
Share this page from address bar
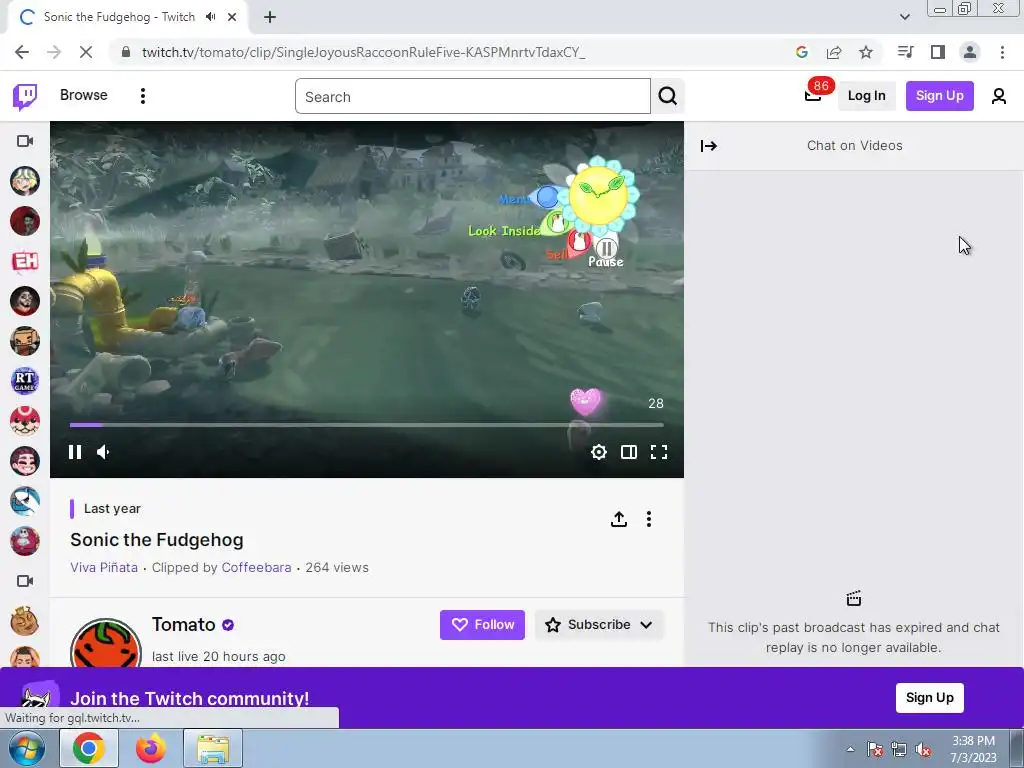pyautogui.click(x=834, y=52)
